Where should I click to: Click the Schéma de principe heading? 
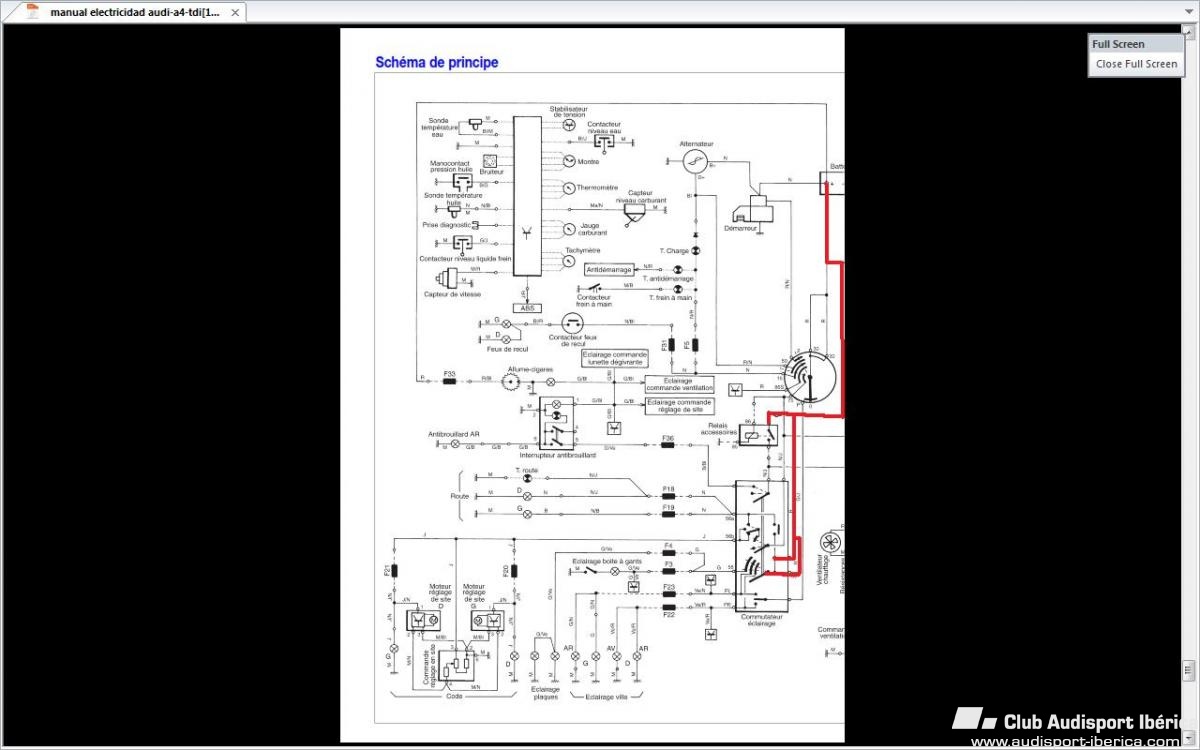[436, 62]
